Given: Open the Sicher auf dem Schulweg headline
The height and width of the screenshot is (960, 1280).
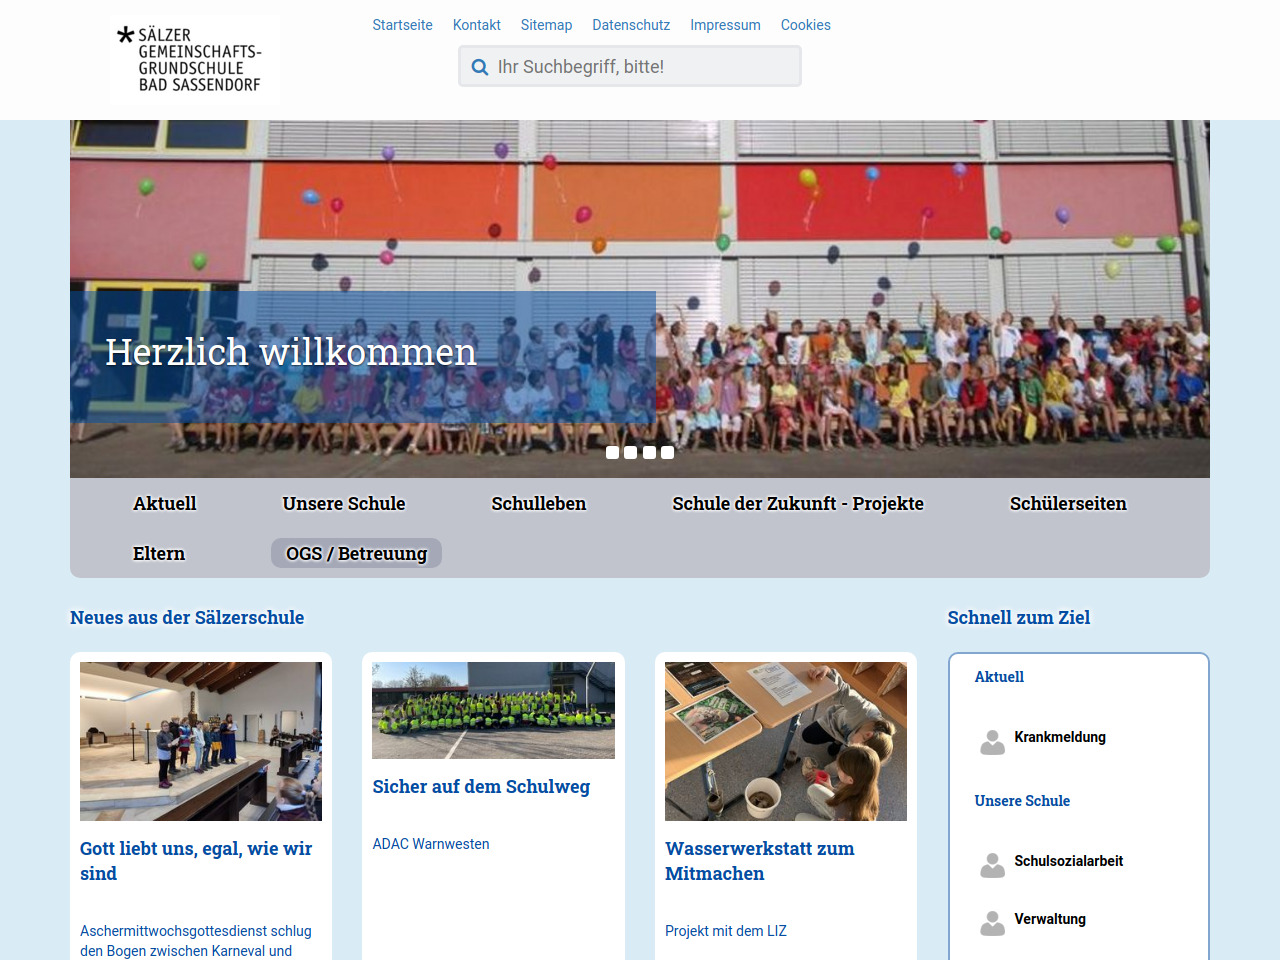Looking at the screenshot, I should 481,787.
